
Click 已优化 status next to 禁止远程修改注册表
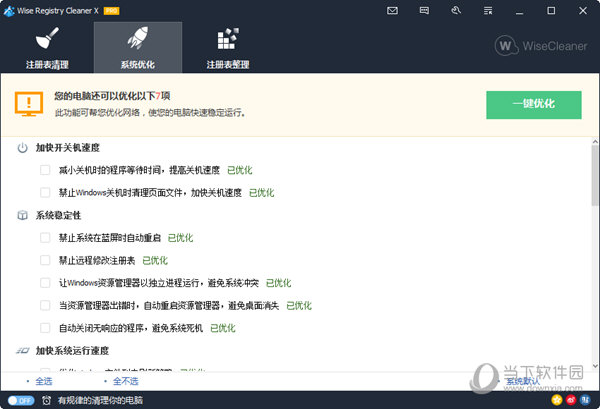[155, 261]
